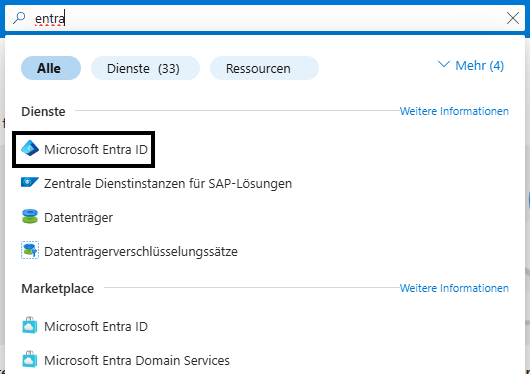Filter results by Ressourcen
The width and height of the screenshot is (530, 374).
coord(264,68)
